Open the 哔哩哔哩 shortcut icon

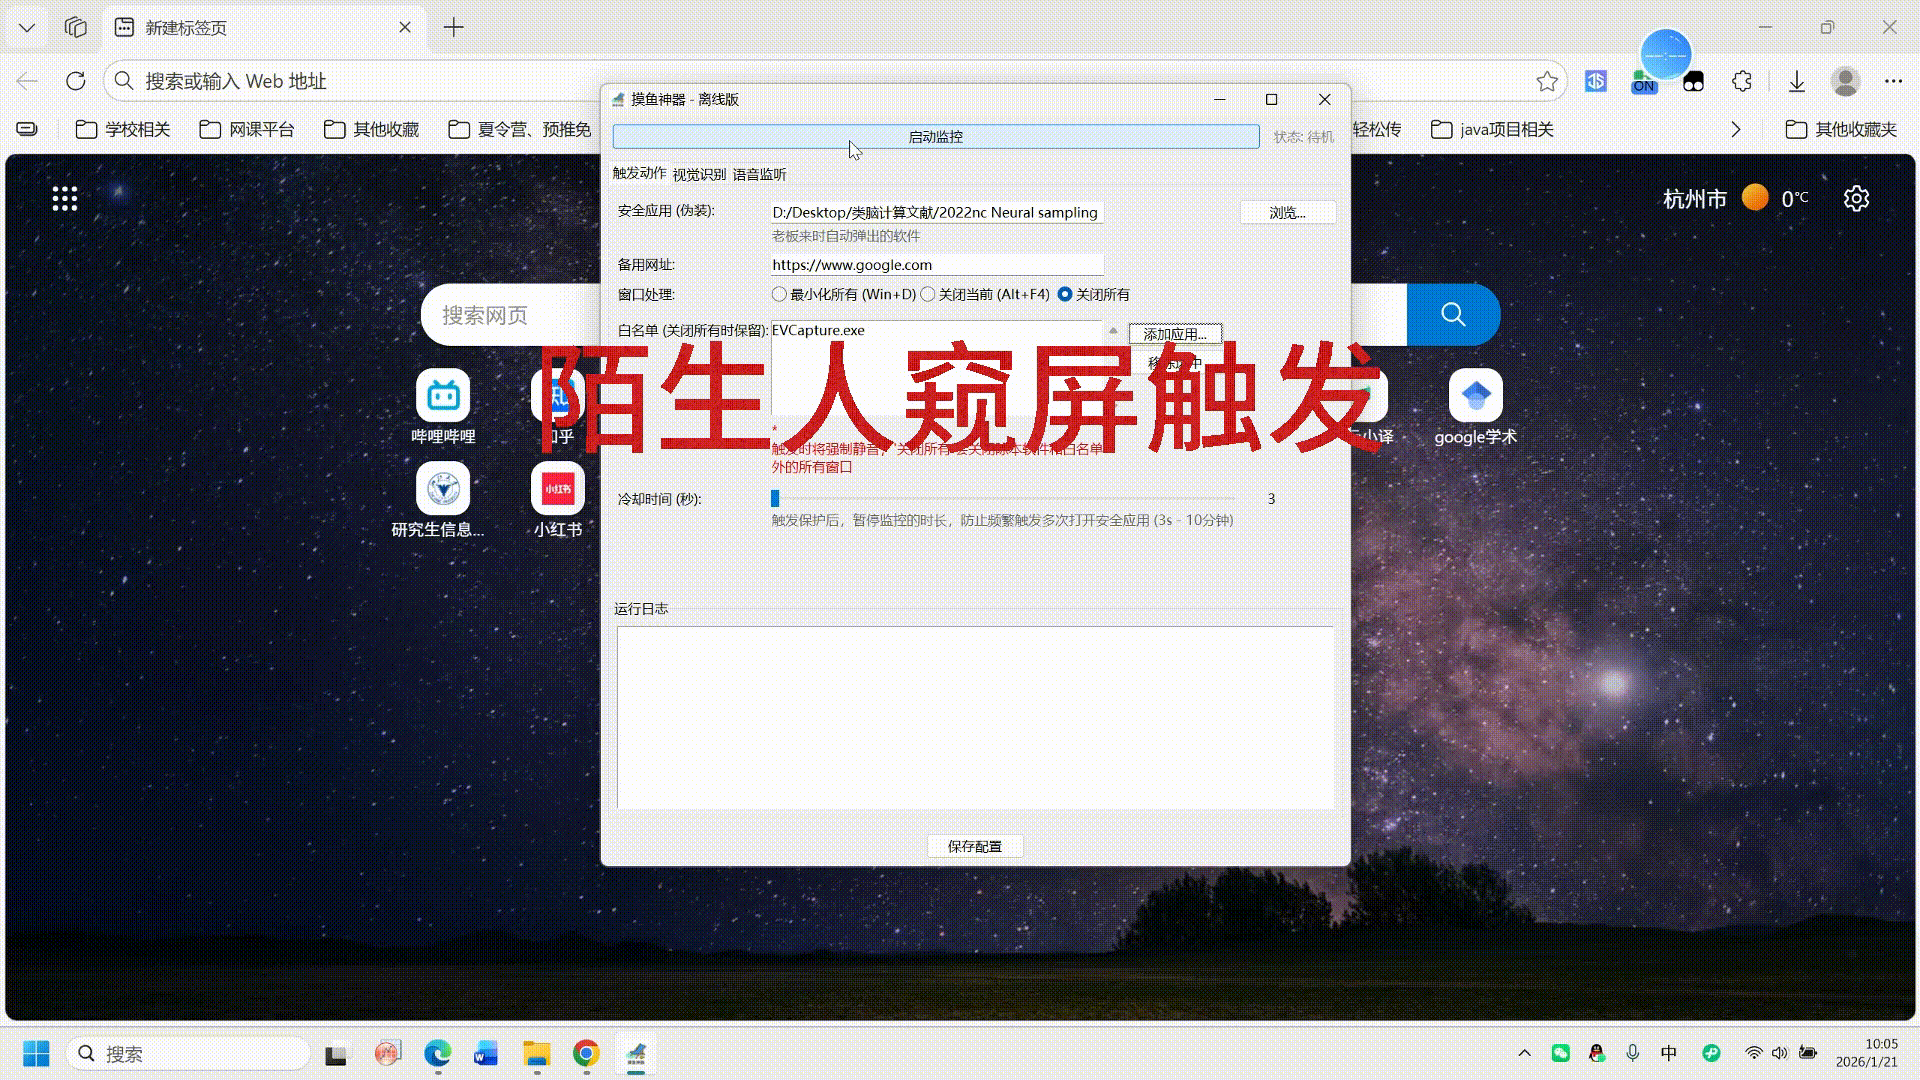tap(443, 395)
